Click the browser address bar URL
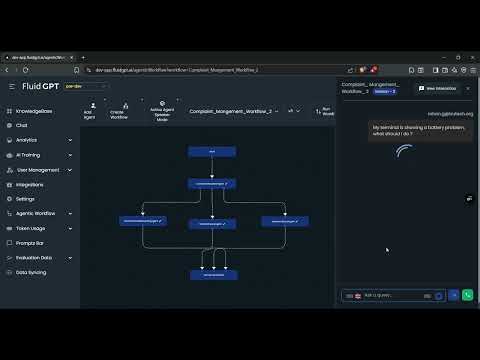The image size is (480, 360). click(177, 70)
